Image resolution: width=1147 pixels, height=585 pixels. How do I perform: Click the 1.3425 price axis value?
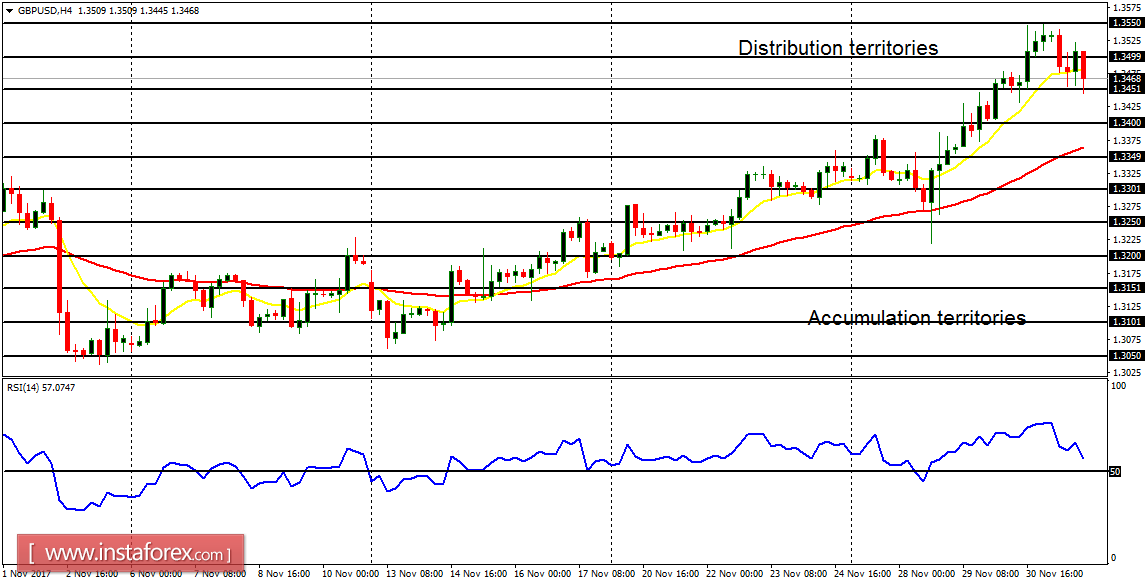click(x=1126, y=107)
